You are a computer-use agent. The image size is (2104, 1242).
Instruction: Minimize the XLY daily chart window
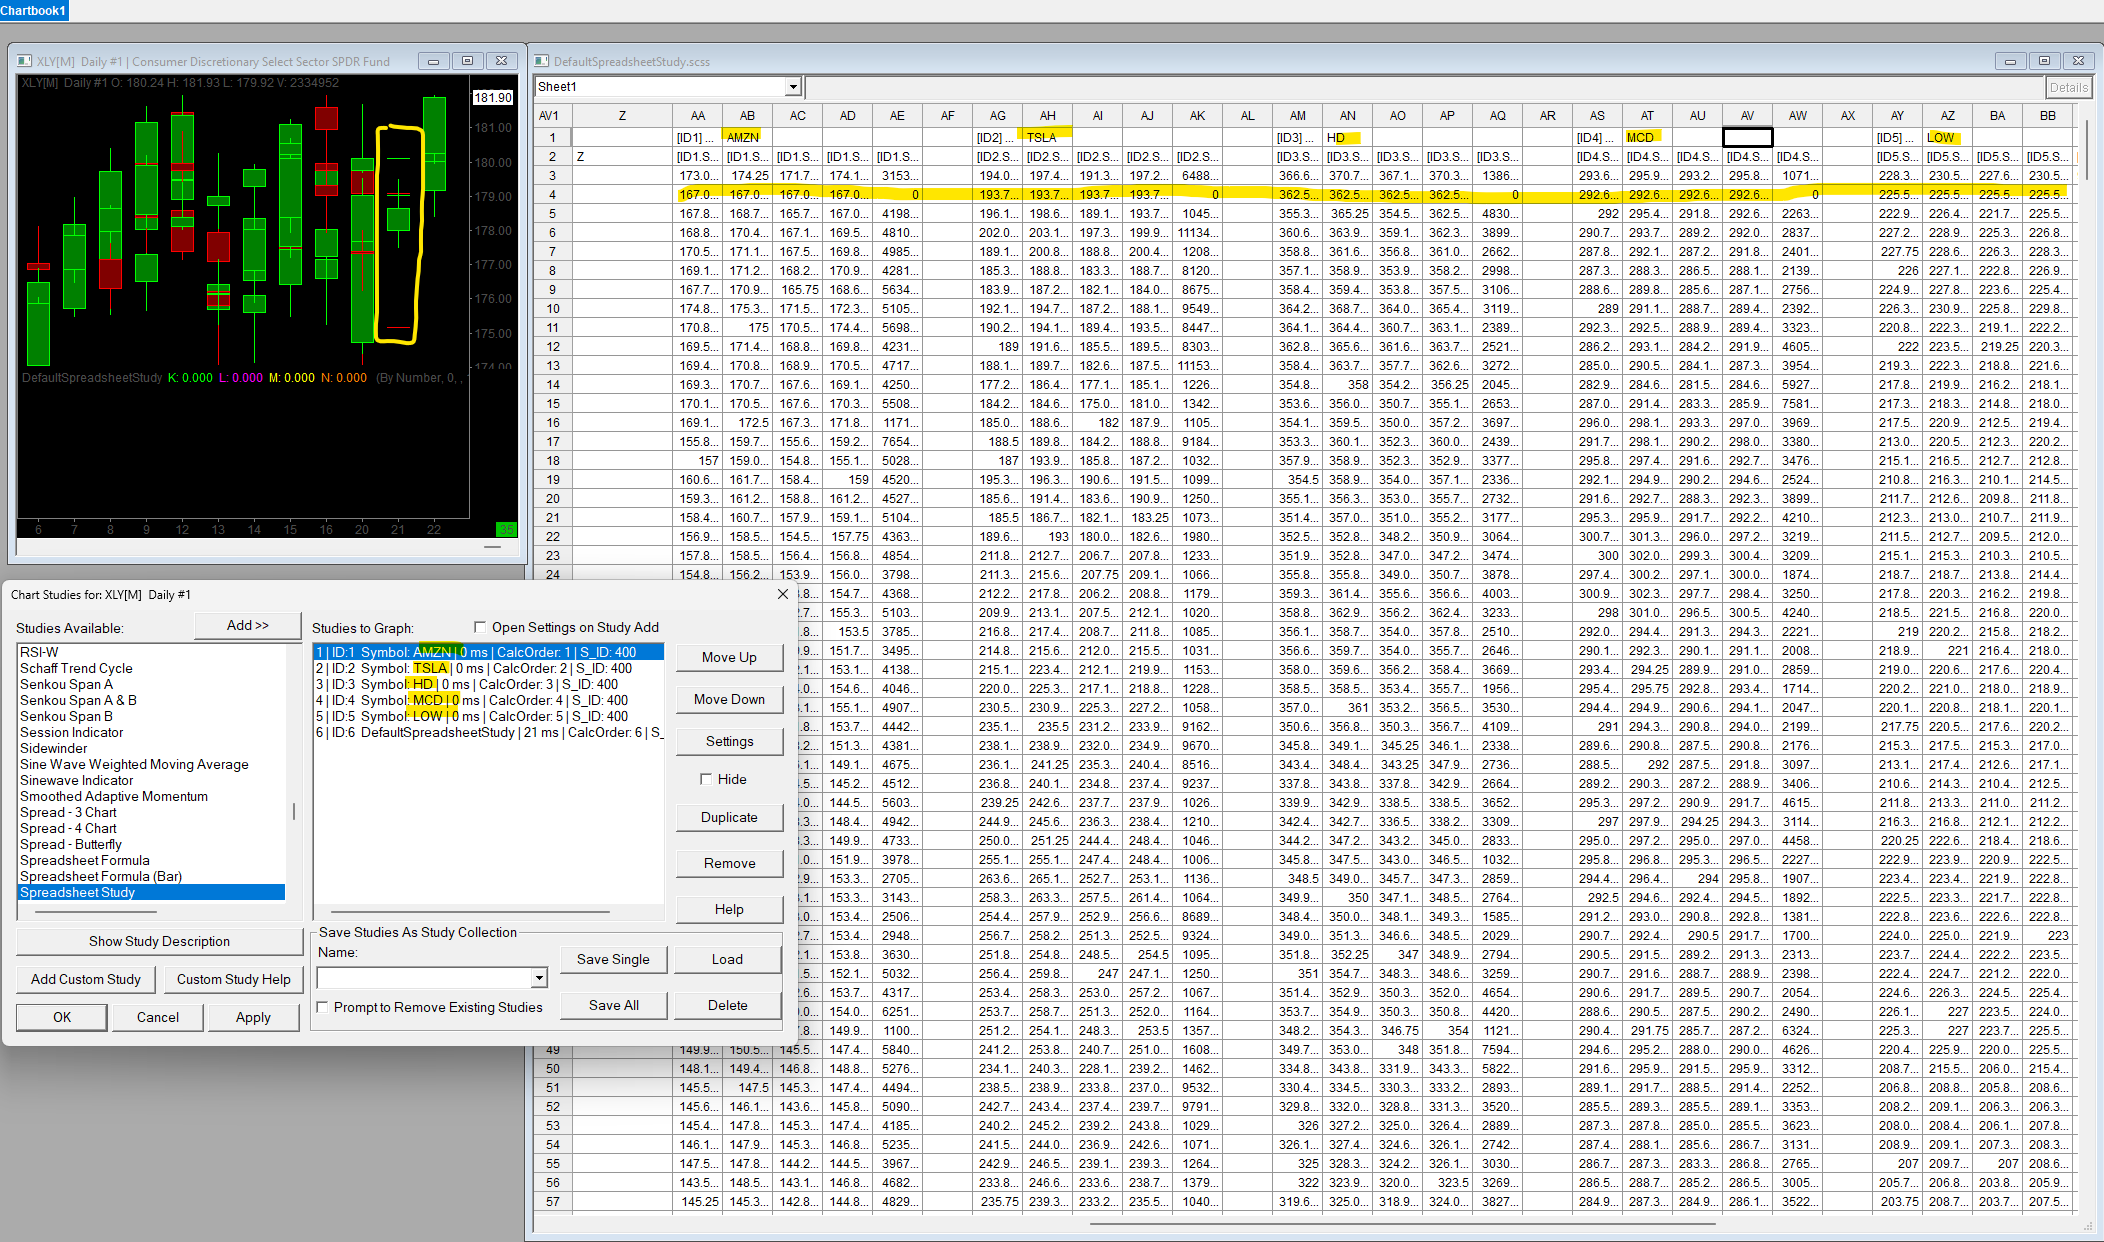coord(433,61)
